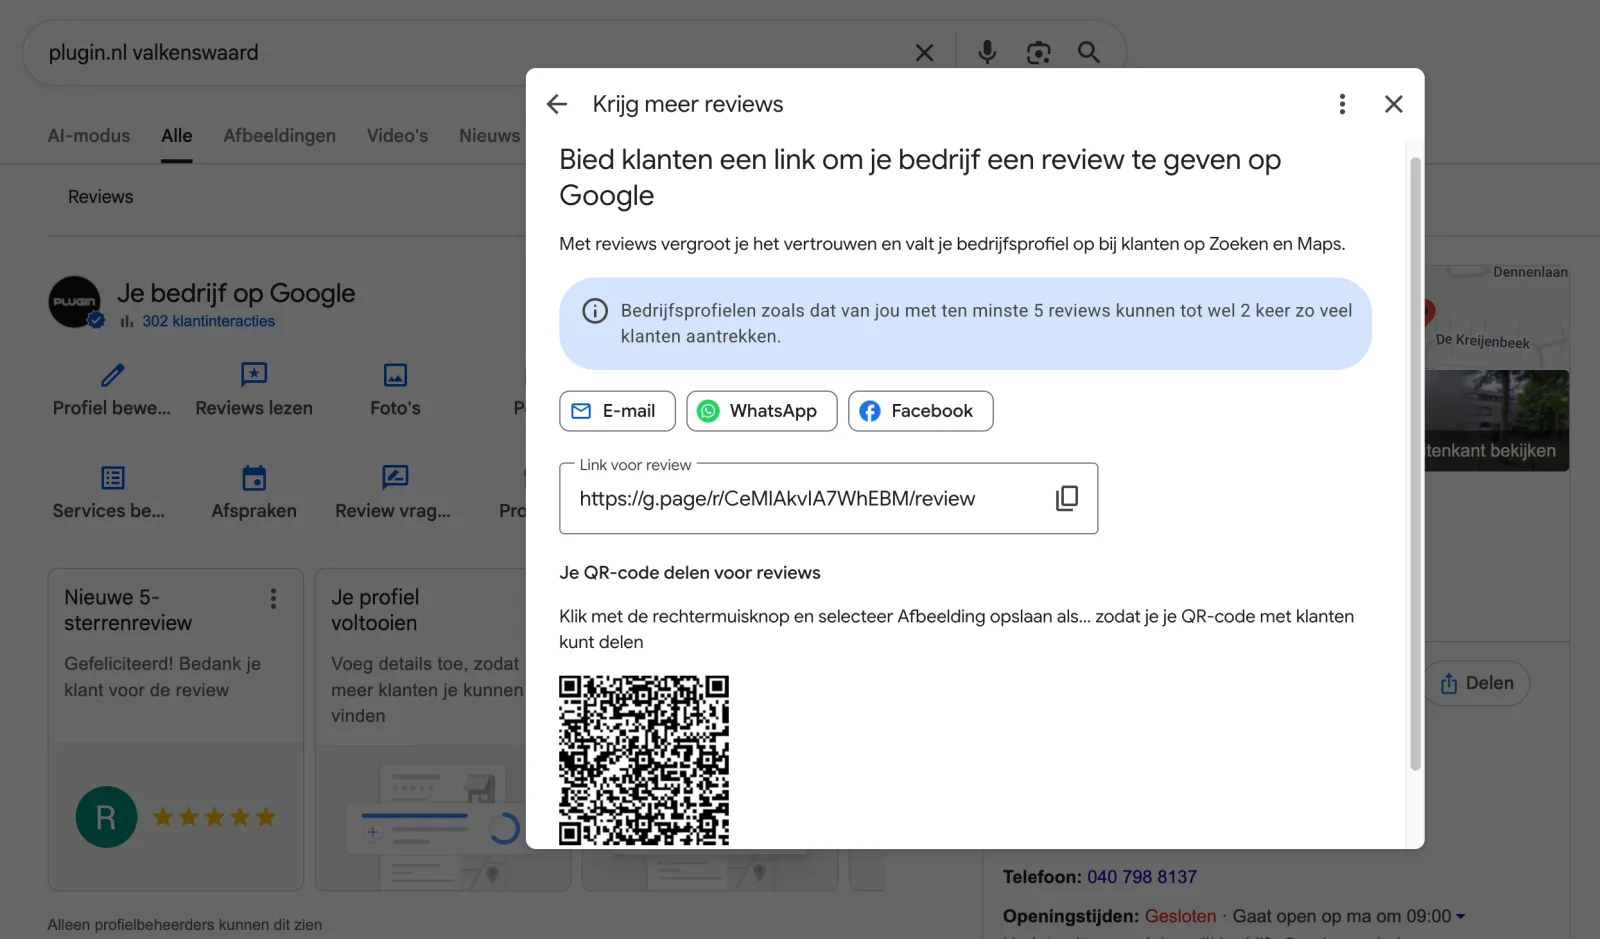Click the Je QR-code delen voor reviews heading
The height and width of the screenshot is (939, 1600).
click(690, 573)
